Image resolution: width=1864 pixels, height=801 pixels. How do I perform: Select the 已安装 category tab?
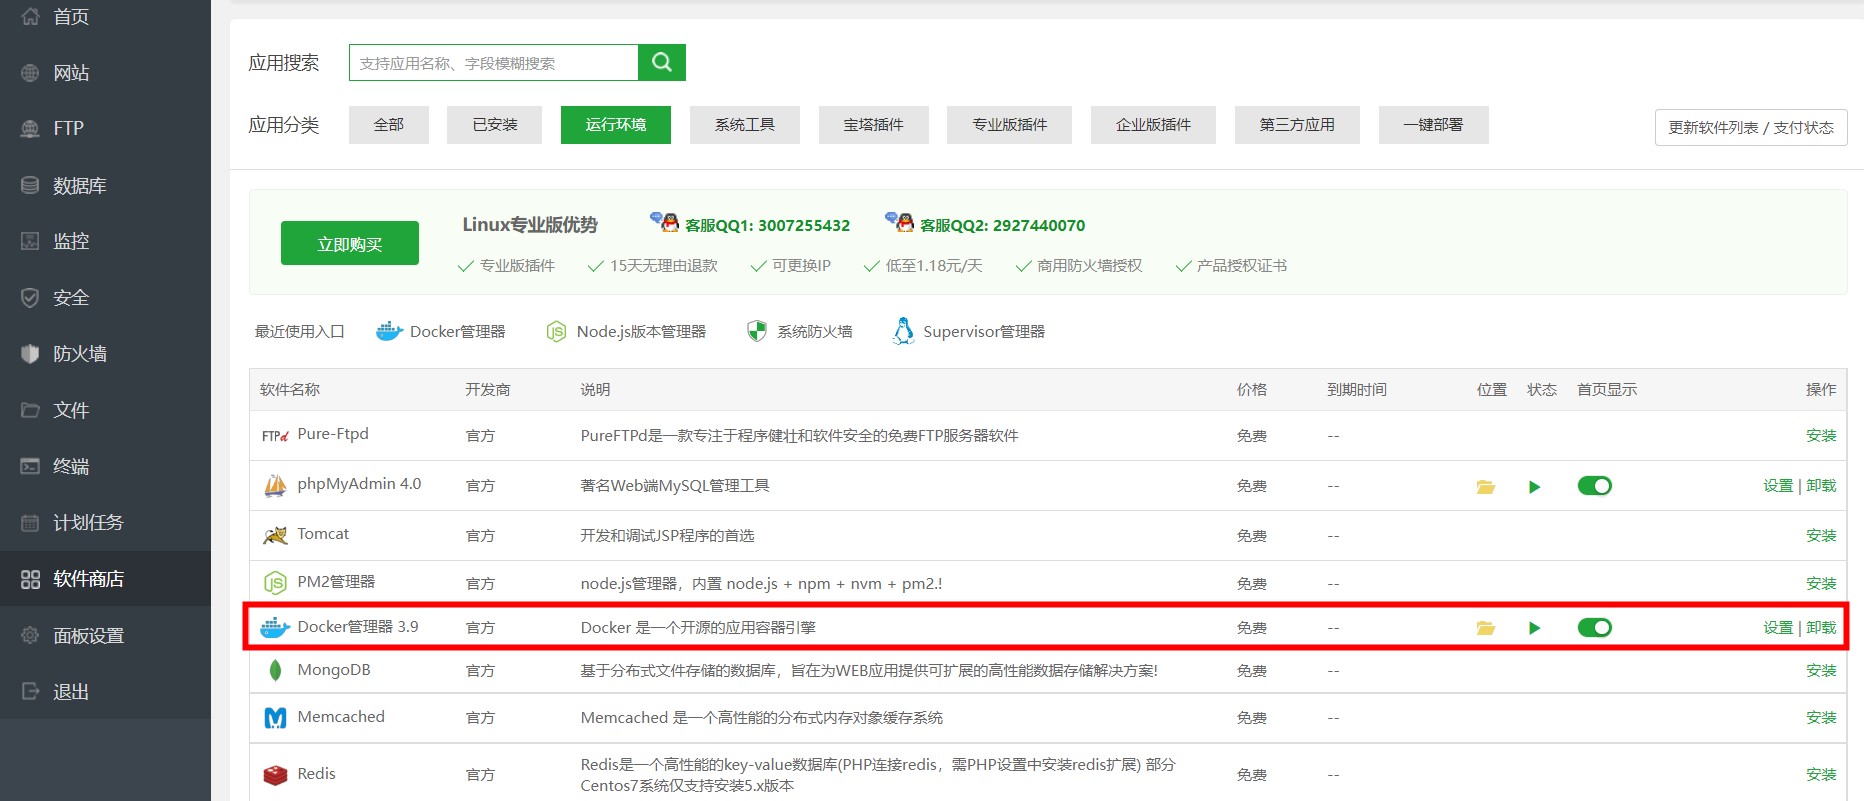[495, 125]
